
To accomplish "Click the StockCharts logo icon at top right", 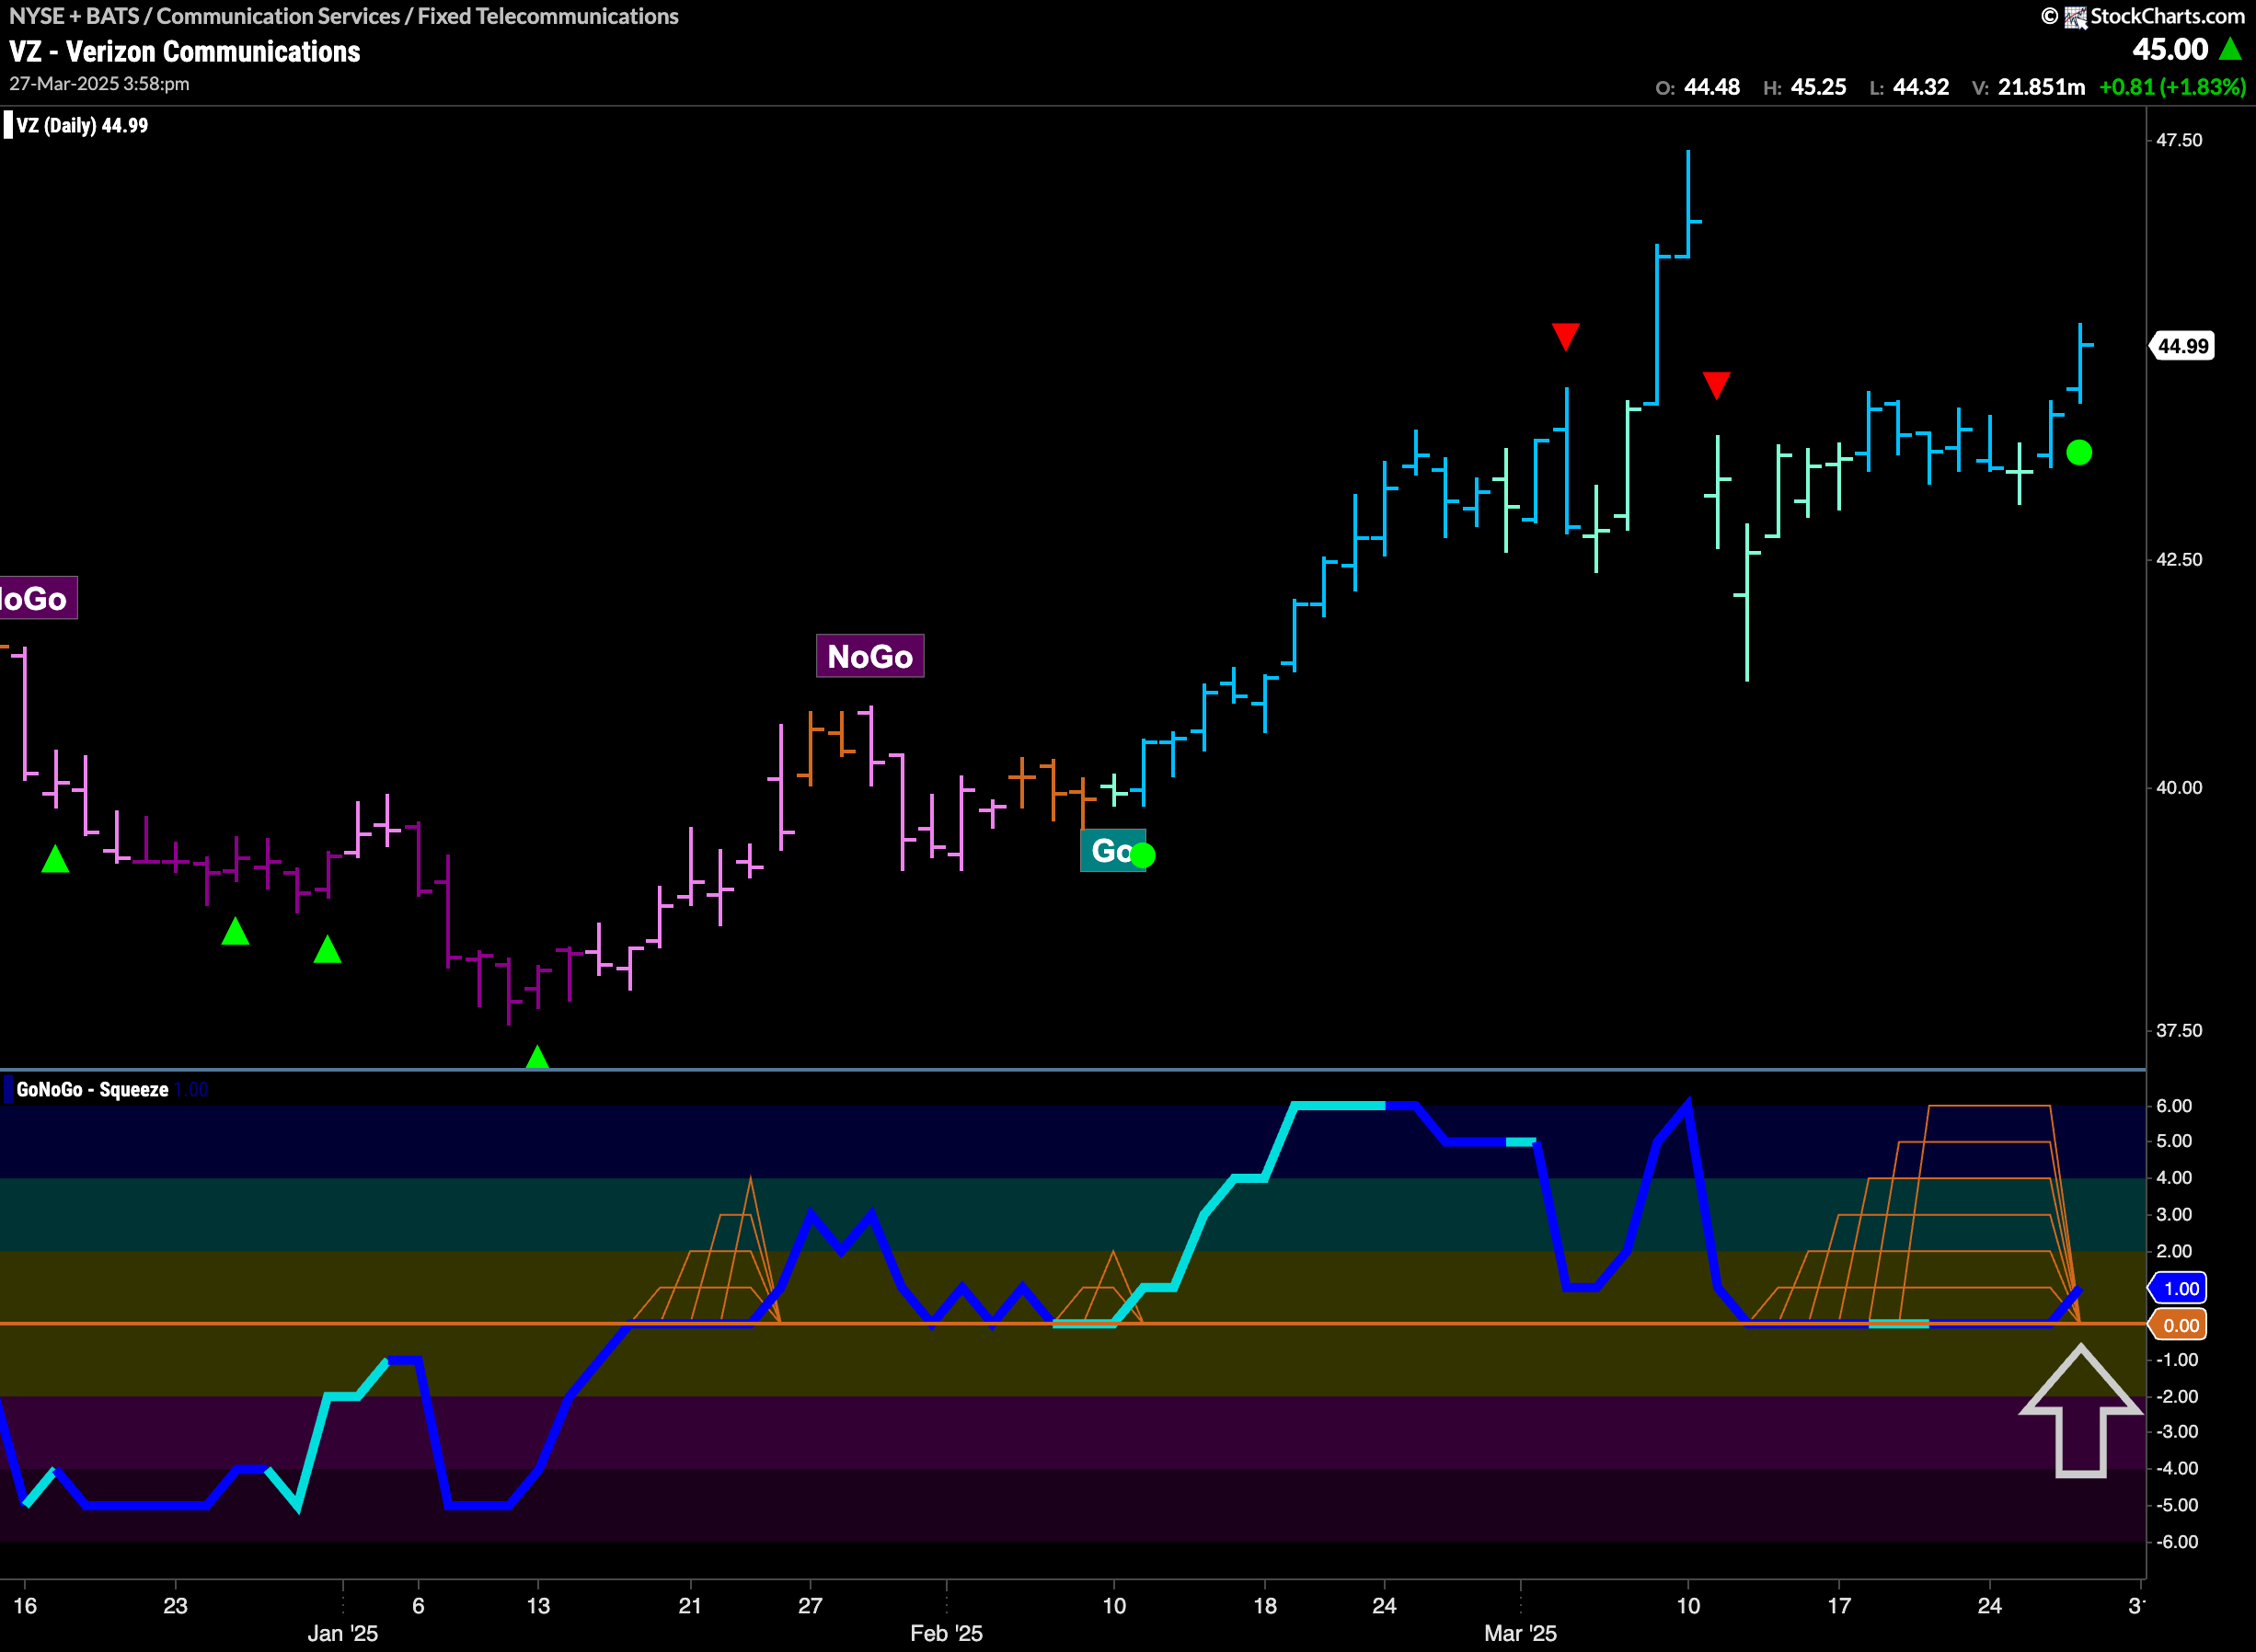I will coord(2075,17).
